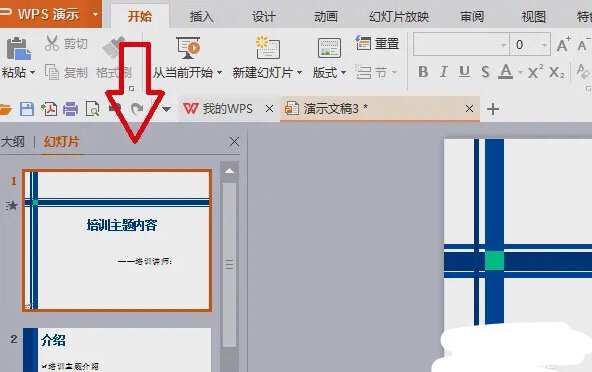This screenshot has height=372, width=592.
Task: Toggle Italic formatting
Action: coord(444,72)
